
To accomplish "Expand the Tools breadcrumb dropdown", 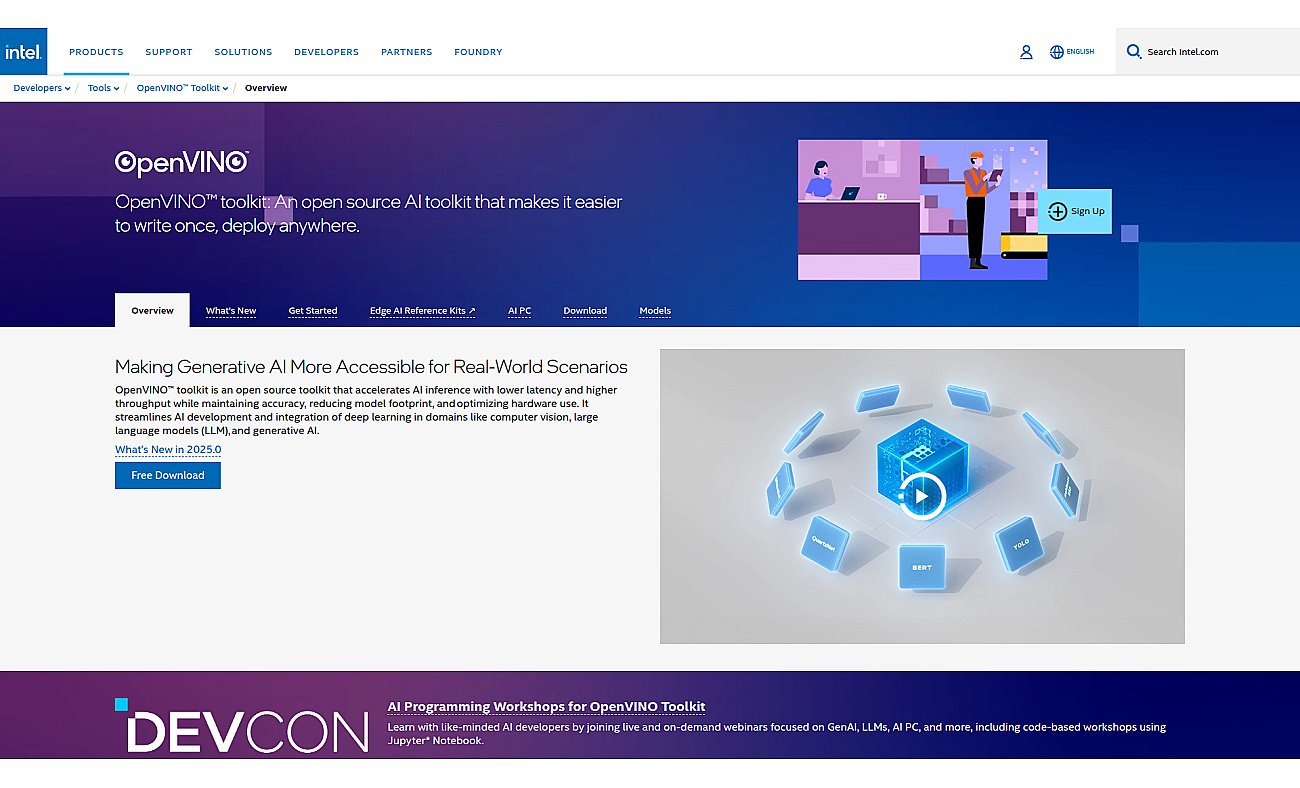I will tap(103, 88).
